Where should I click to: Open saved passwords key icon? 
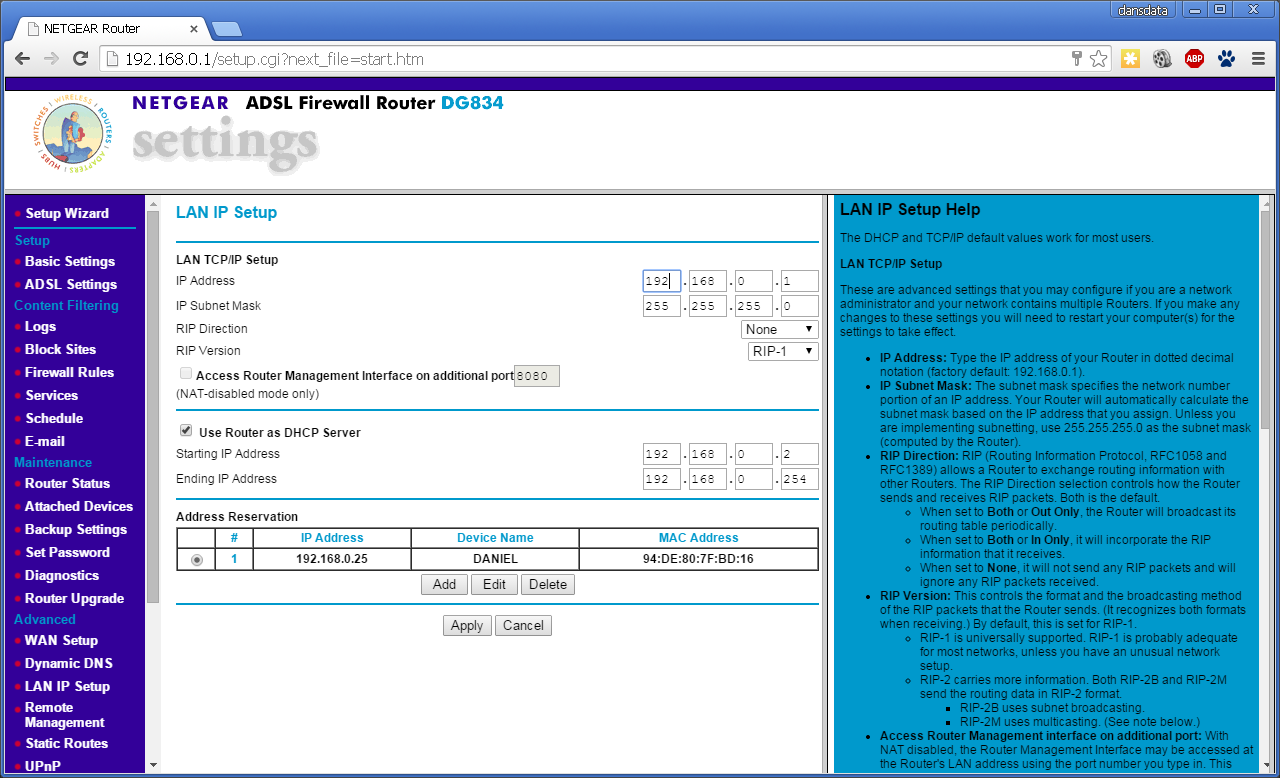pos(1077,59)
